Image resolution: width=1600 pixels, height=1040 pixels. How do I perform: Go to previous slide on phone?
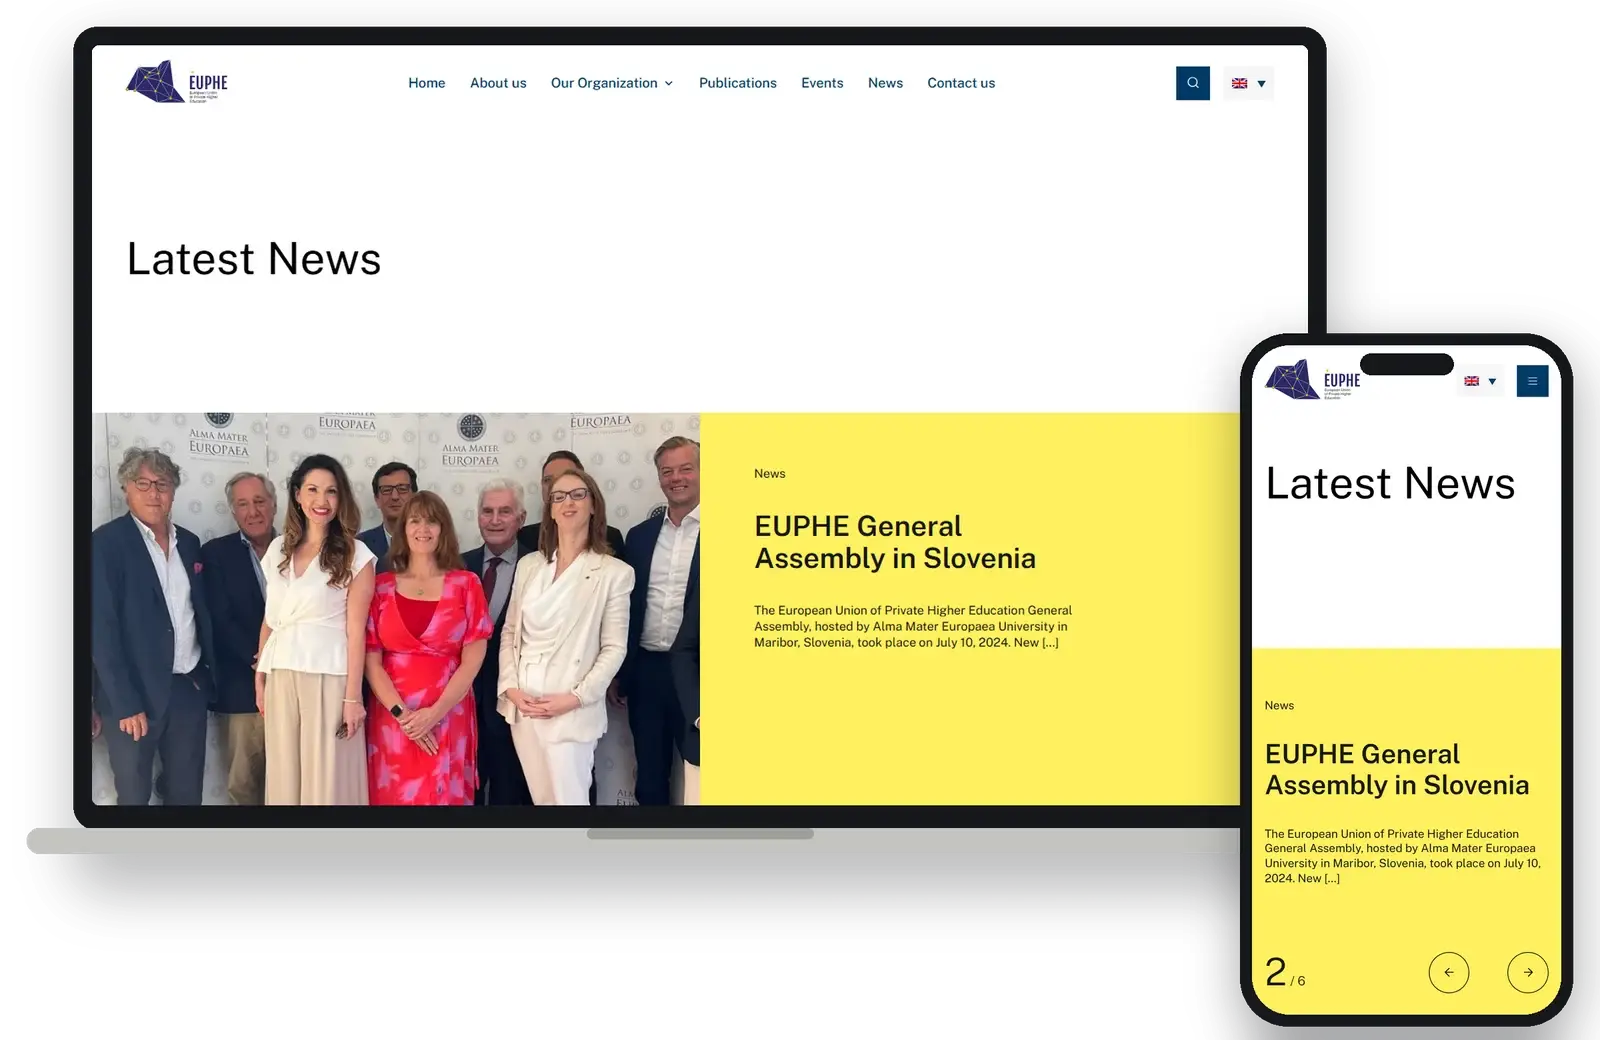click(x=1449, y=972)
